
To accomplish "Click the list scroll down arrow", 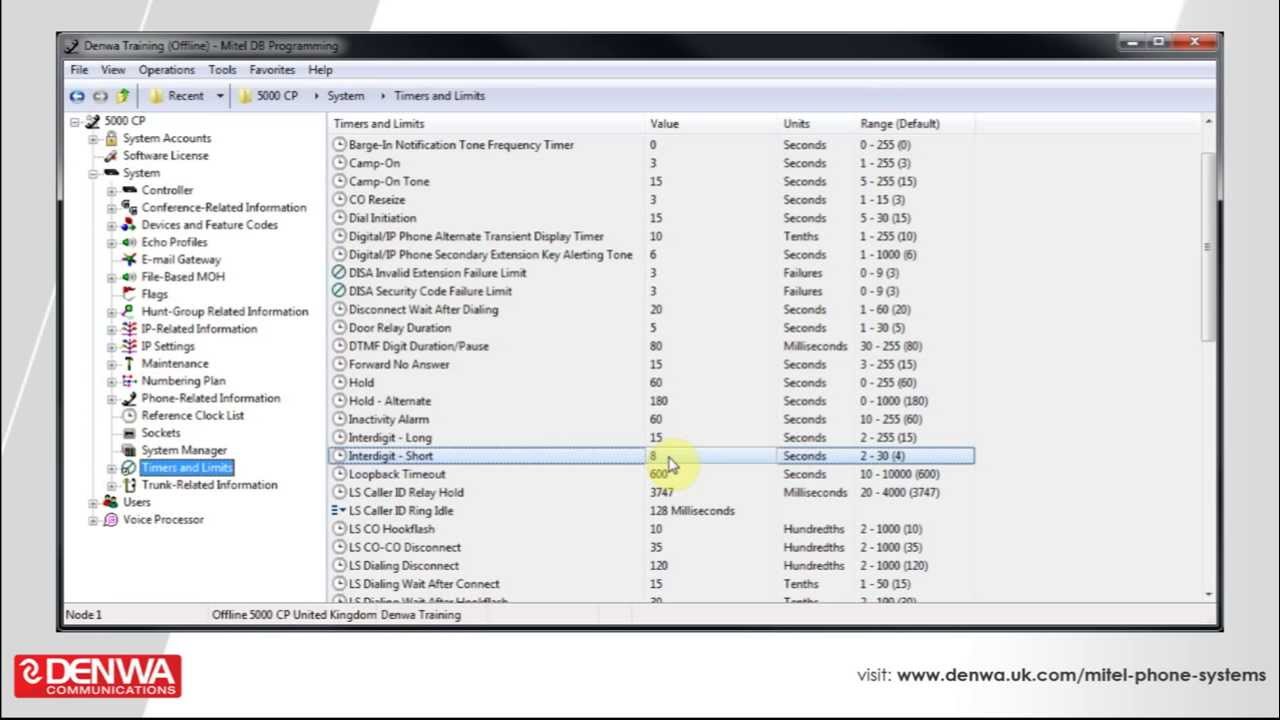I will 1208,594.
